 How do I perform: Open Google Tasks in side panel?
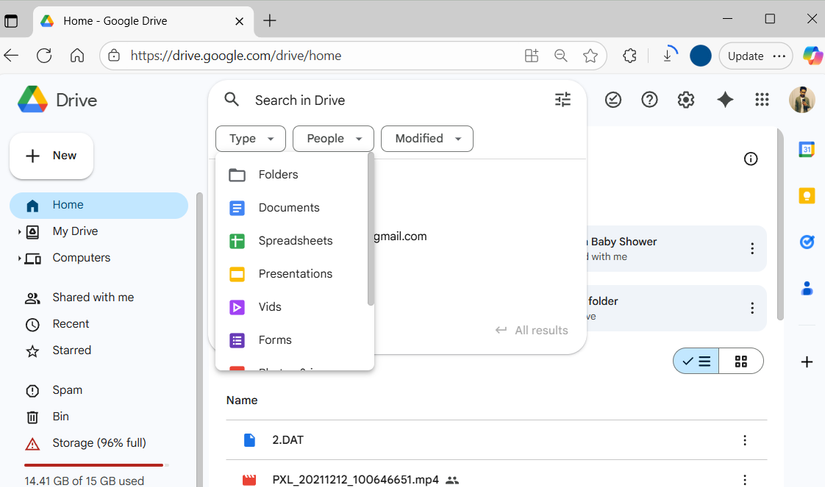(x=806, y=242)
